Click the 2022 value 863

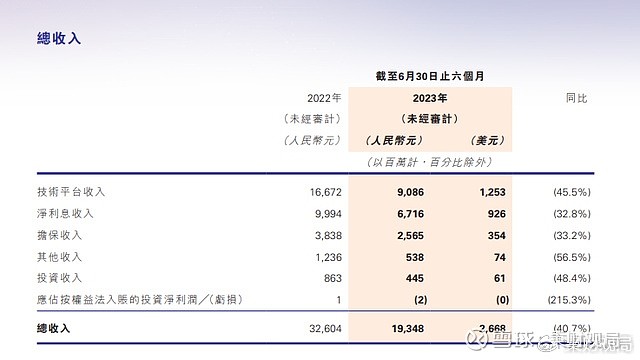(333, 278)
